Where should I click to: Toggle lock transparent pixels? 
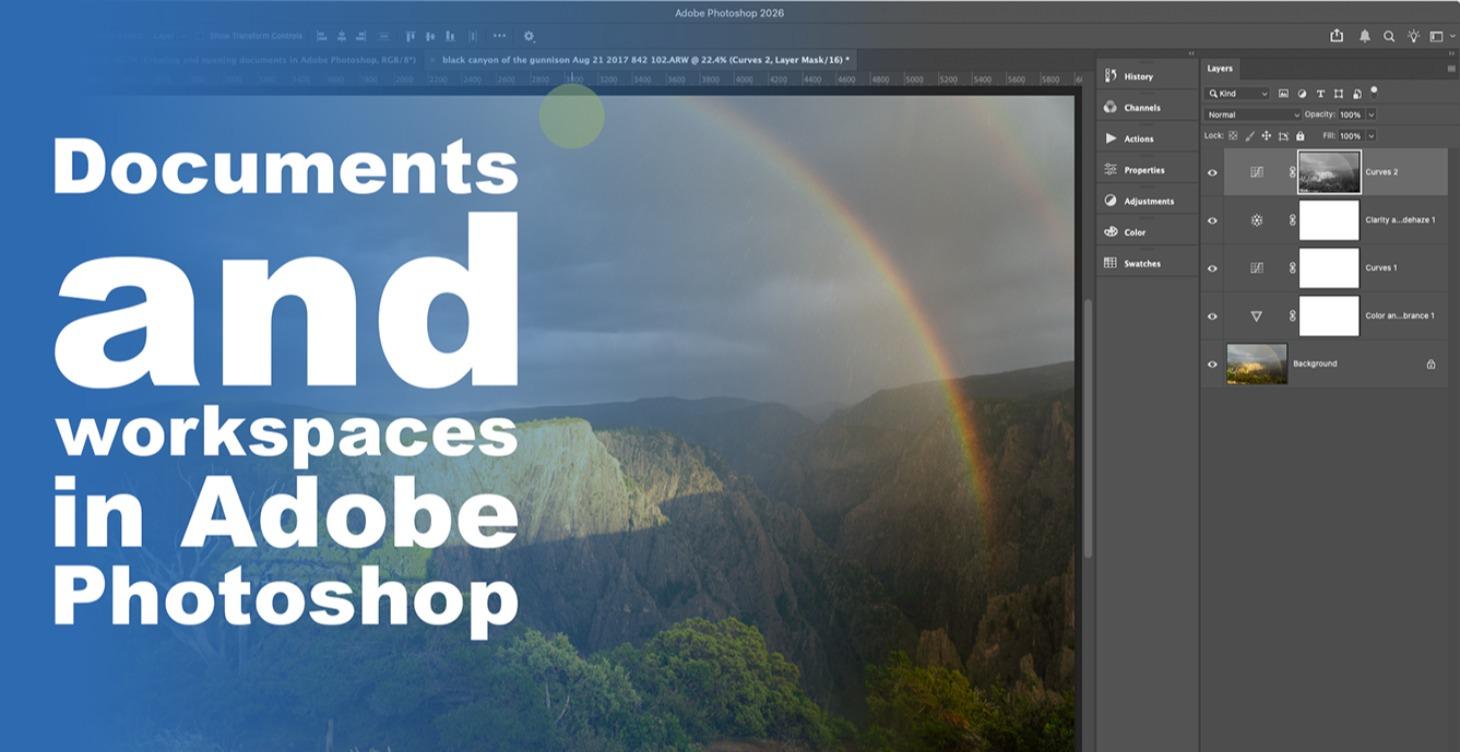coord(1233,136)
